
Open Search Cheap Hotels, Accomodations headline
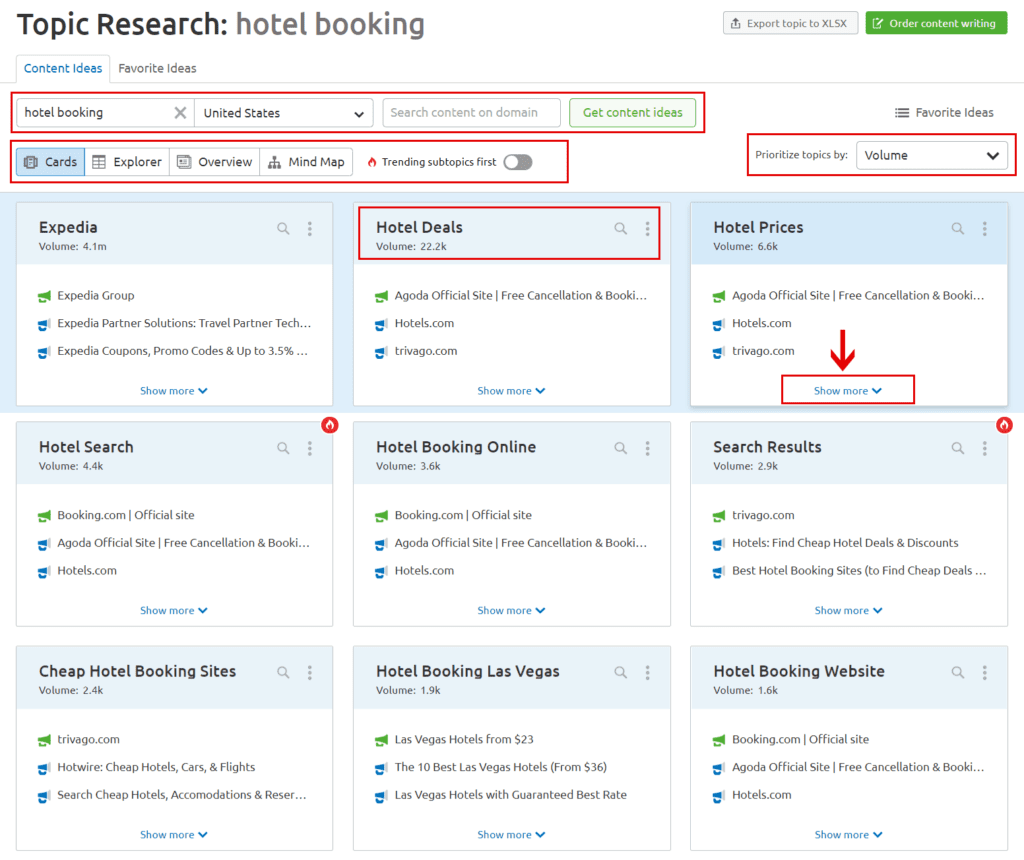(182, 795)
